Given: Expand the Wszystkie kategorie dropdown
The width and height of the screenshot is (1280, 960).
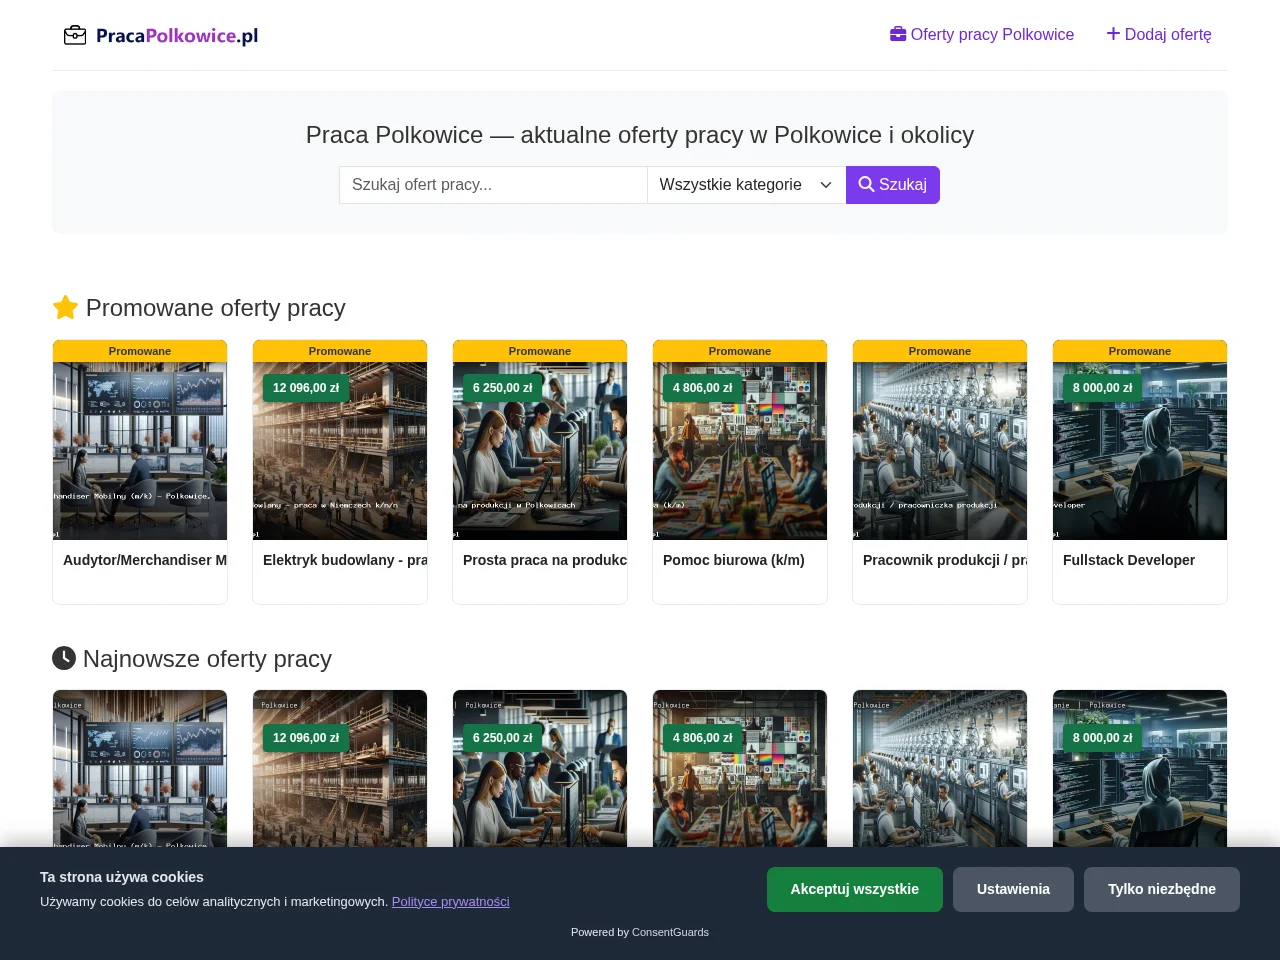Looking at the screenshot, I should (747, 185).
